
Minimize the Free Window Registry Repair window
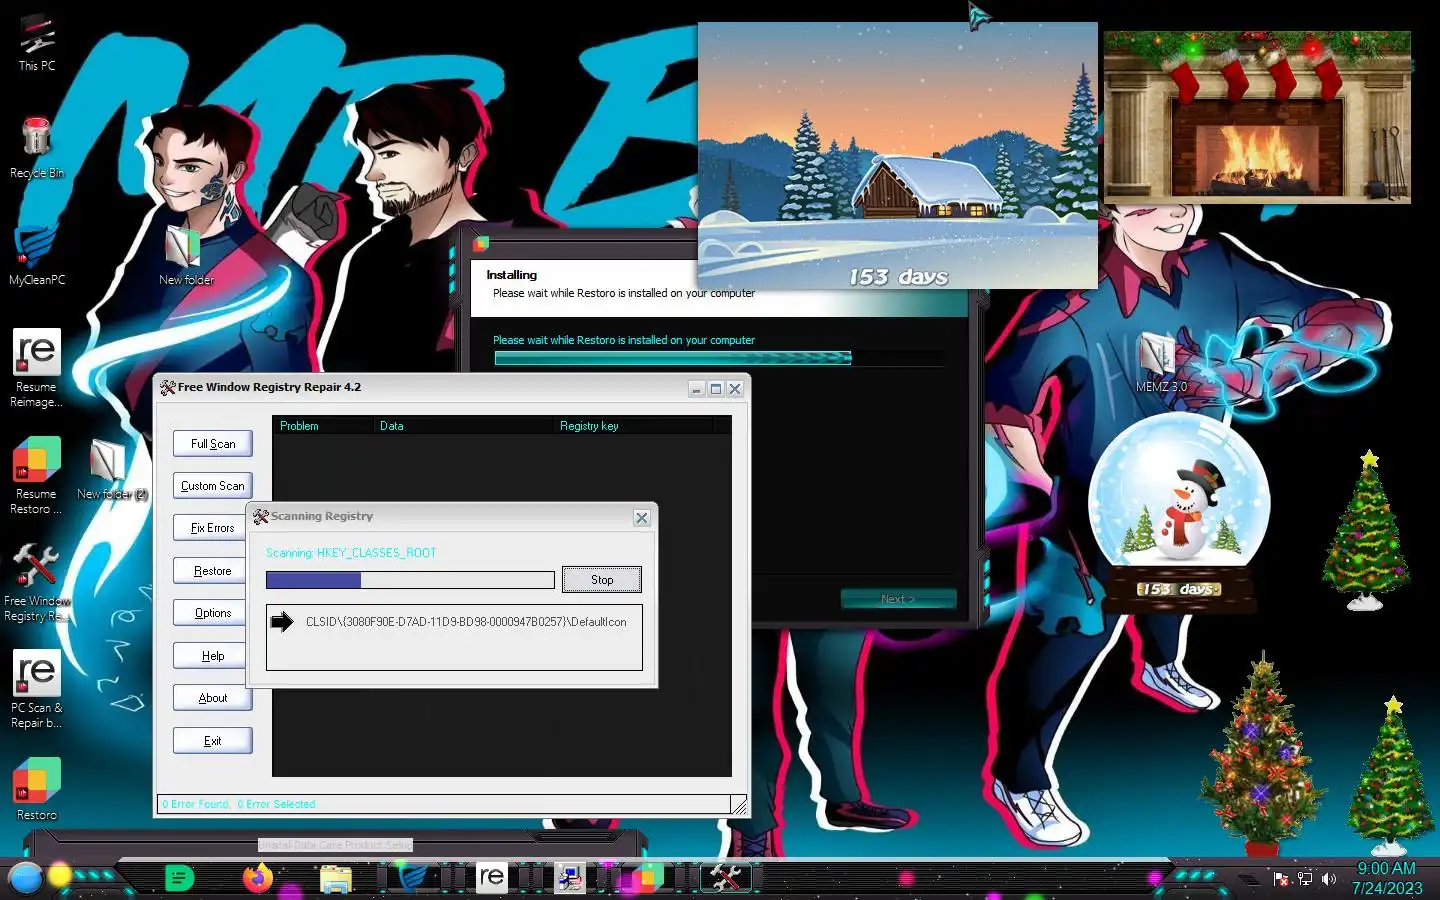point(697,389)
